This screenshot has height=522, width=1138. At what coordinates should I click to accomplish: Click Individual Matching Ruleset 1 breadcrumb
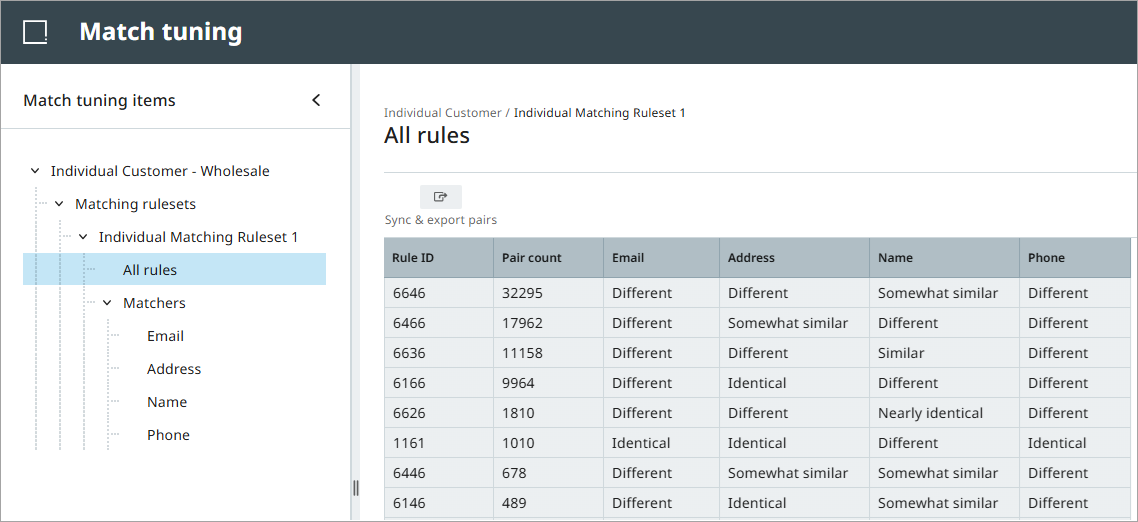point(599,113)
